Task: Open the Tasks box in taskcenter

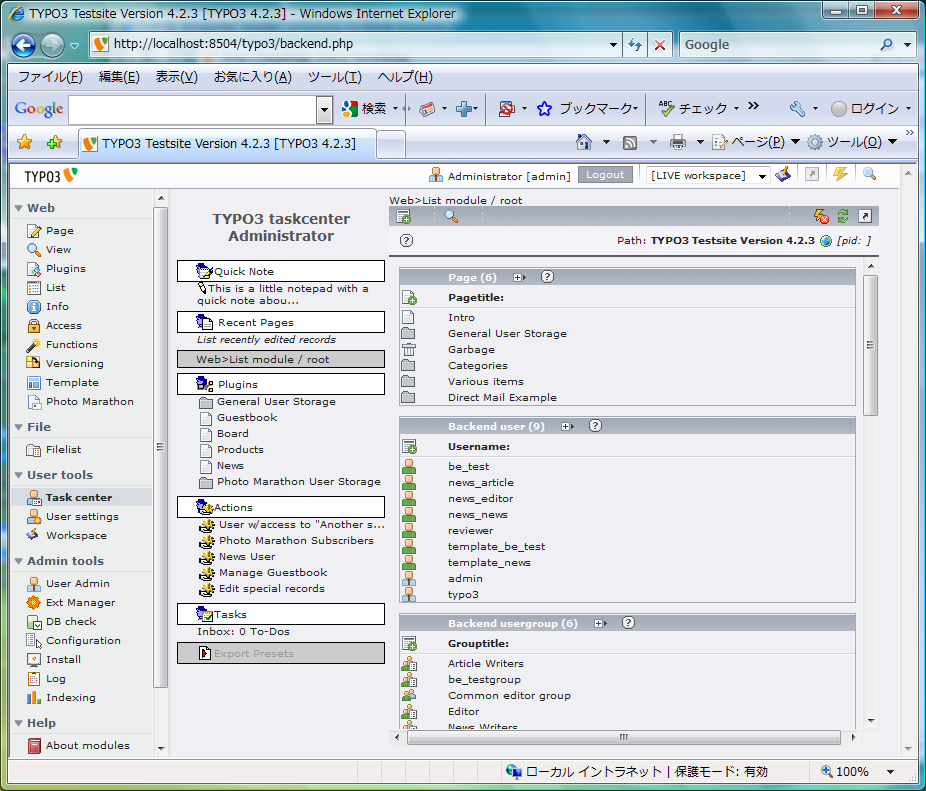Action: point(281,614)
